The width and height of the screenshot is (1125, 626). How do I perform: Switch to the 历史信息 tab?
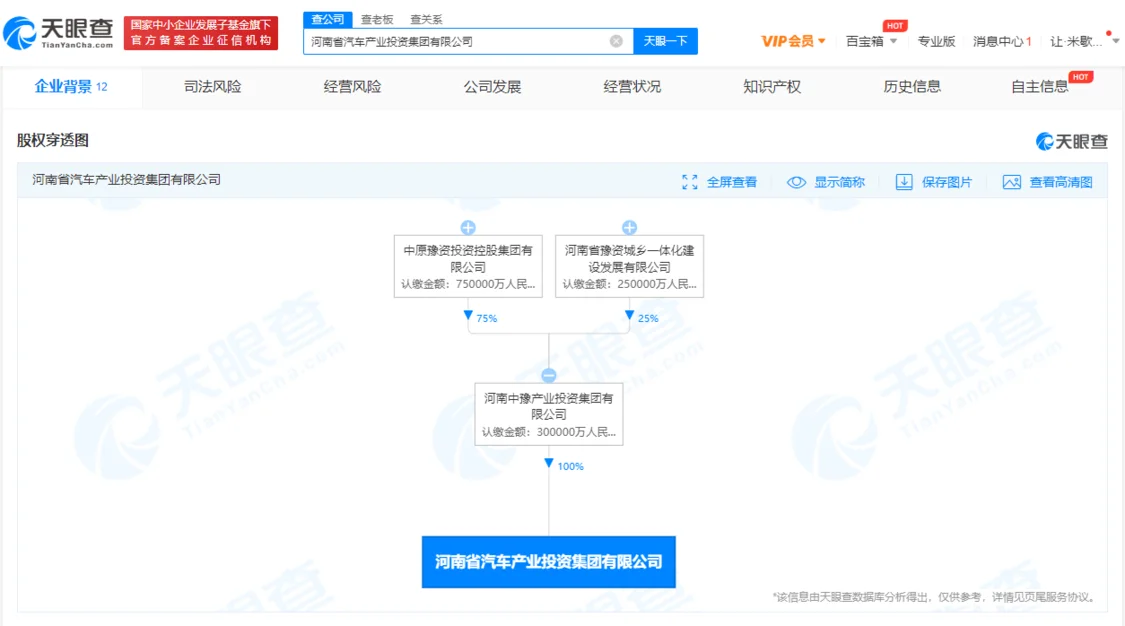click(912, 87)
